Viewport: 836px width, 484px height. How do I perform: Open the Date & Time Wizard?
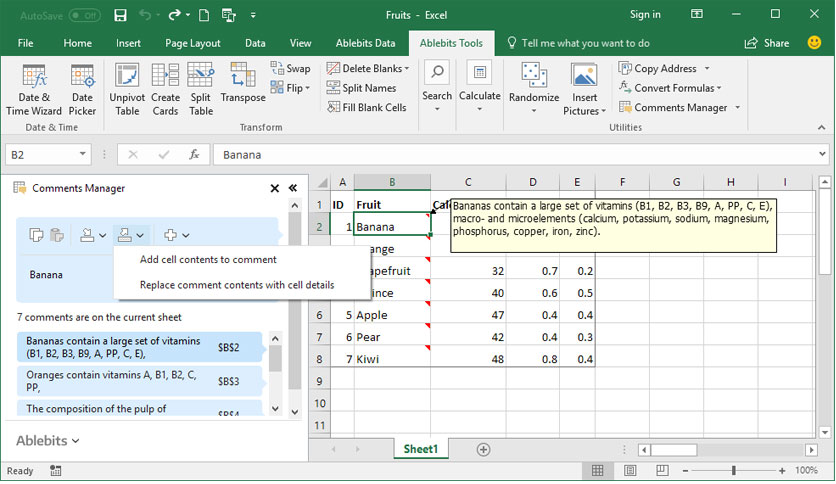click(34, 90)
